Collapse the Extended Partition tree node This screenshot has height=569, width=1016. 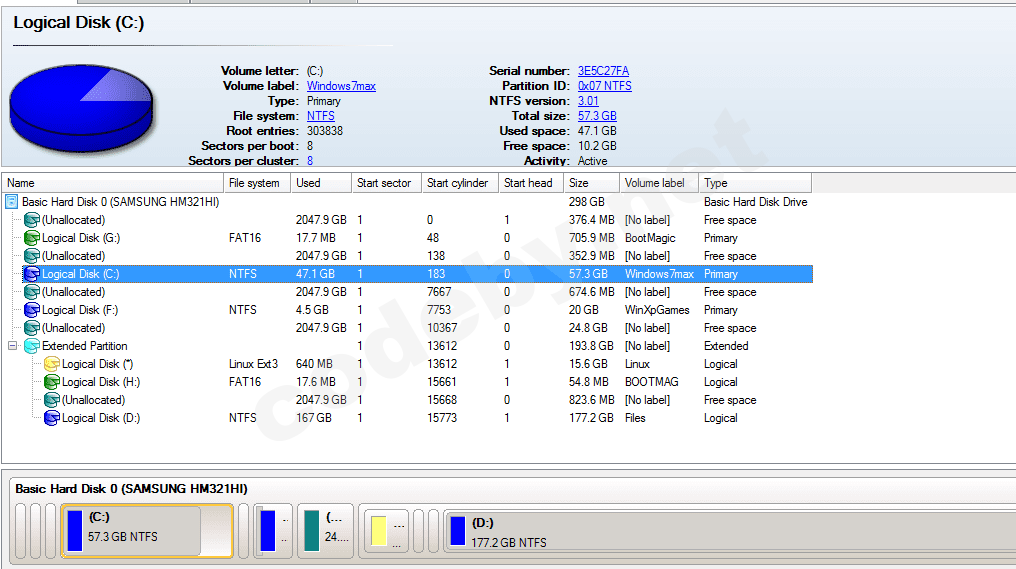[x=12, y=346]
